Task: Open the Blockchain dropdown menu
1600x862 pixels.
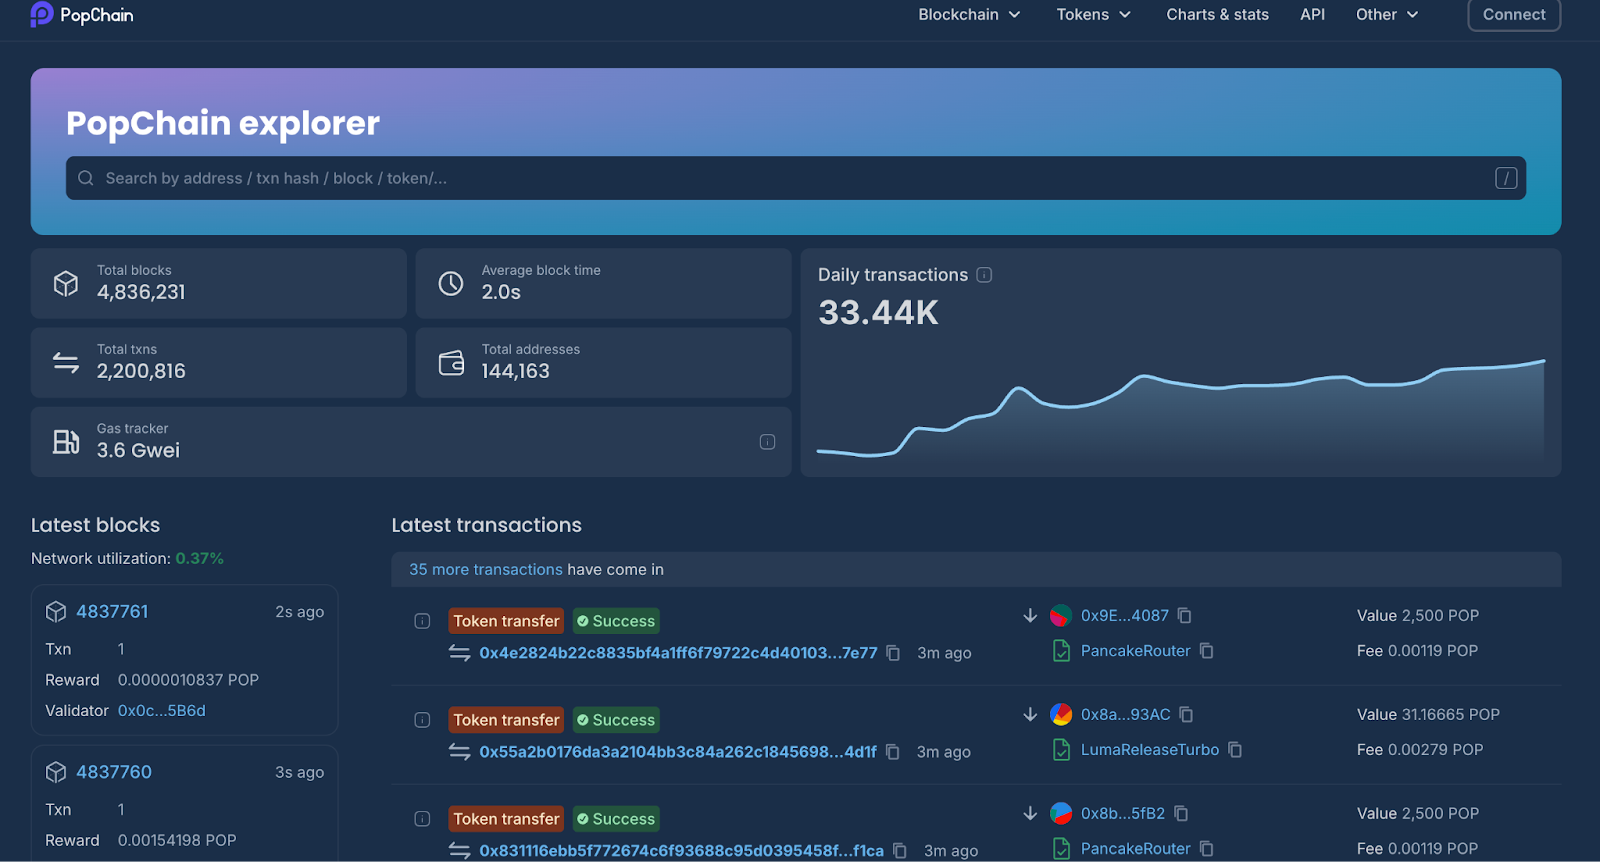Action: (969, 15)
